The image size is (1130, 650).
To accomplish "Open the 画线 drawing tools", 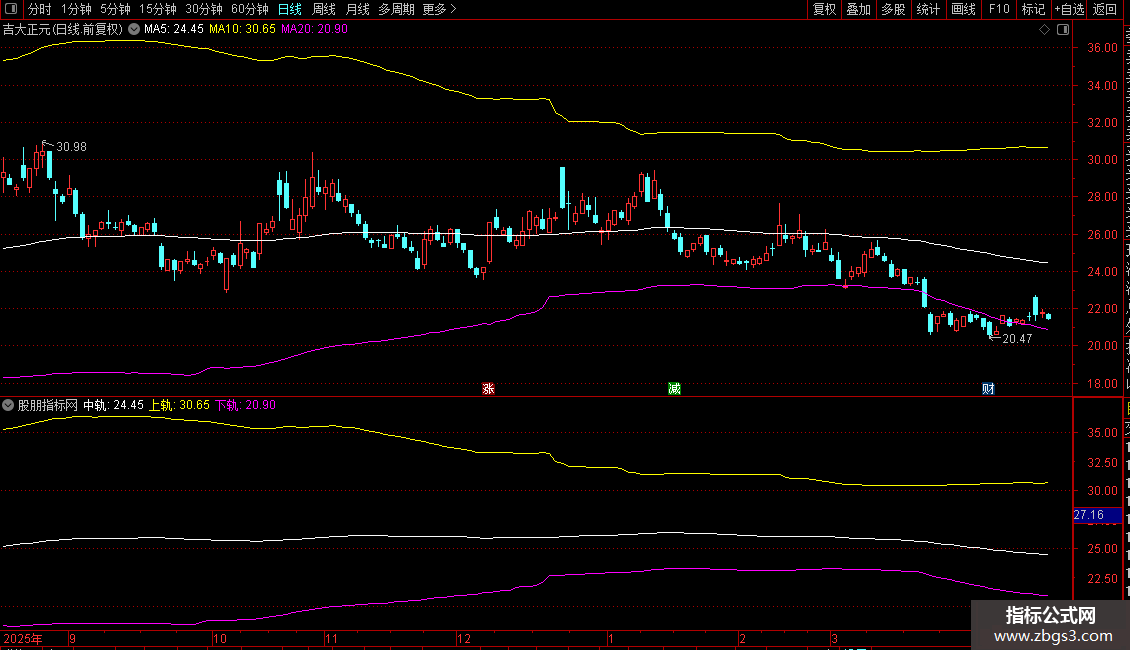I will pyautogui.click(x=963, y=9).
